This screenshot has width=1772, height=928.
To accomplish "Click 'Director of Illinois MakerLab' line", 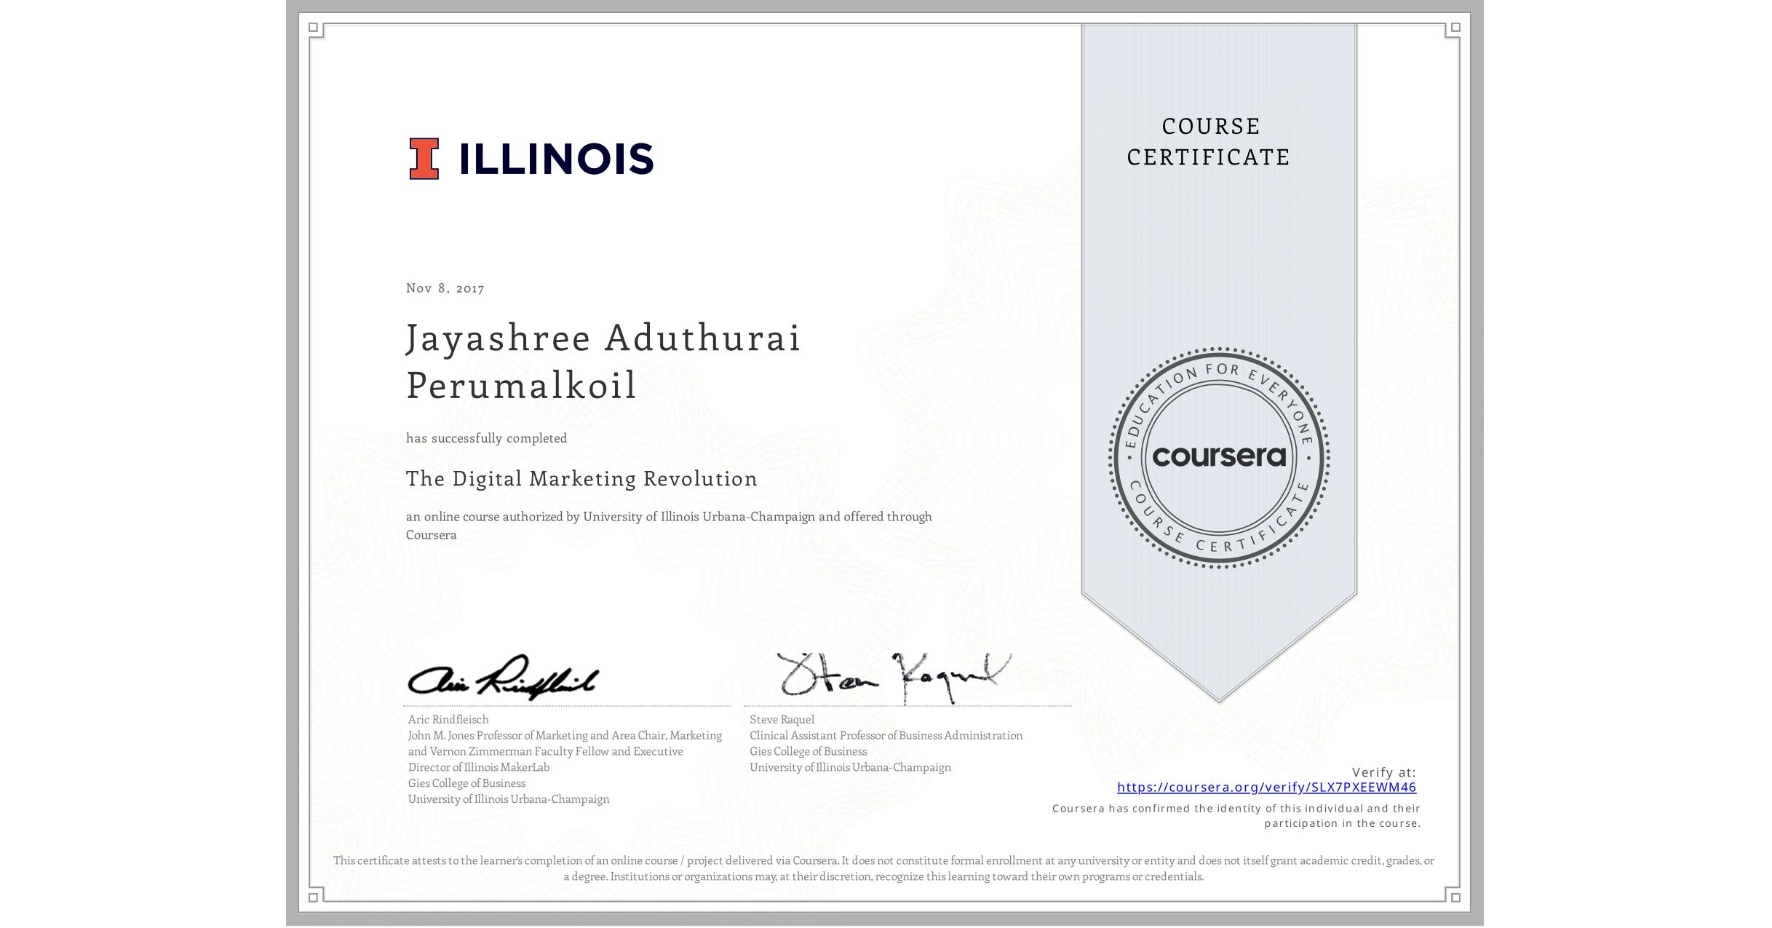I will point(479,767).
